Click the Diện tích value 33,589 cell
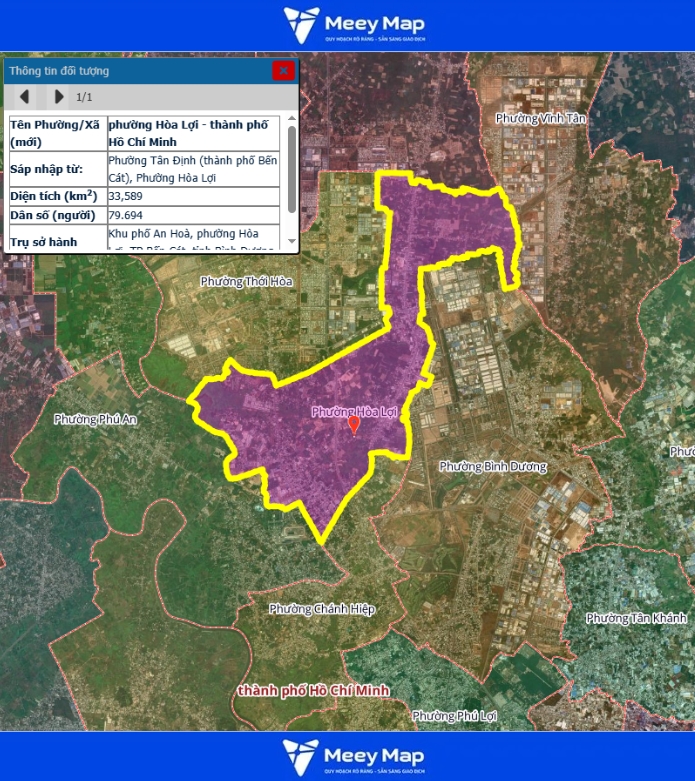Screen dimensions: 695x781 (x=195, y=195)
